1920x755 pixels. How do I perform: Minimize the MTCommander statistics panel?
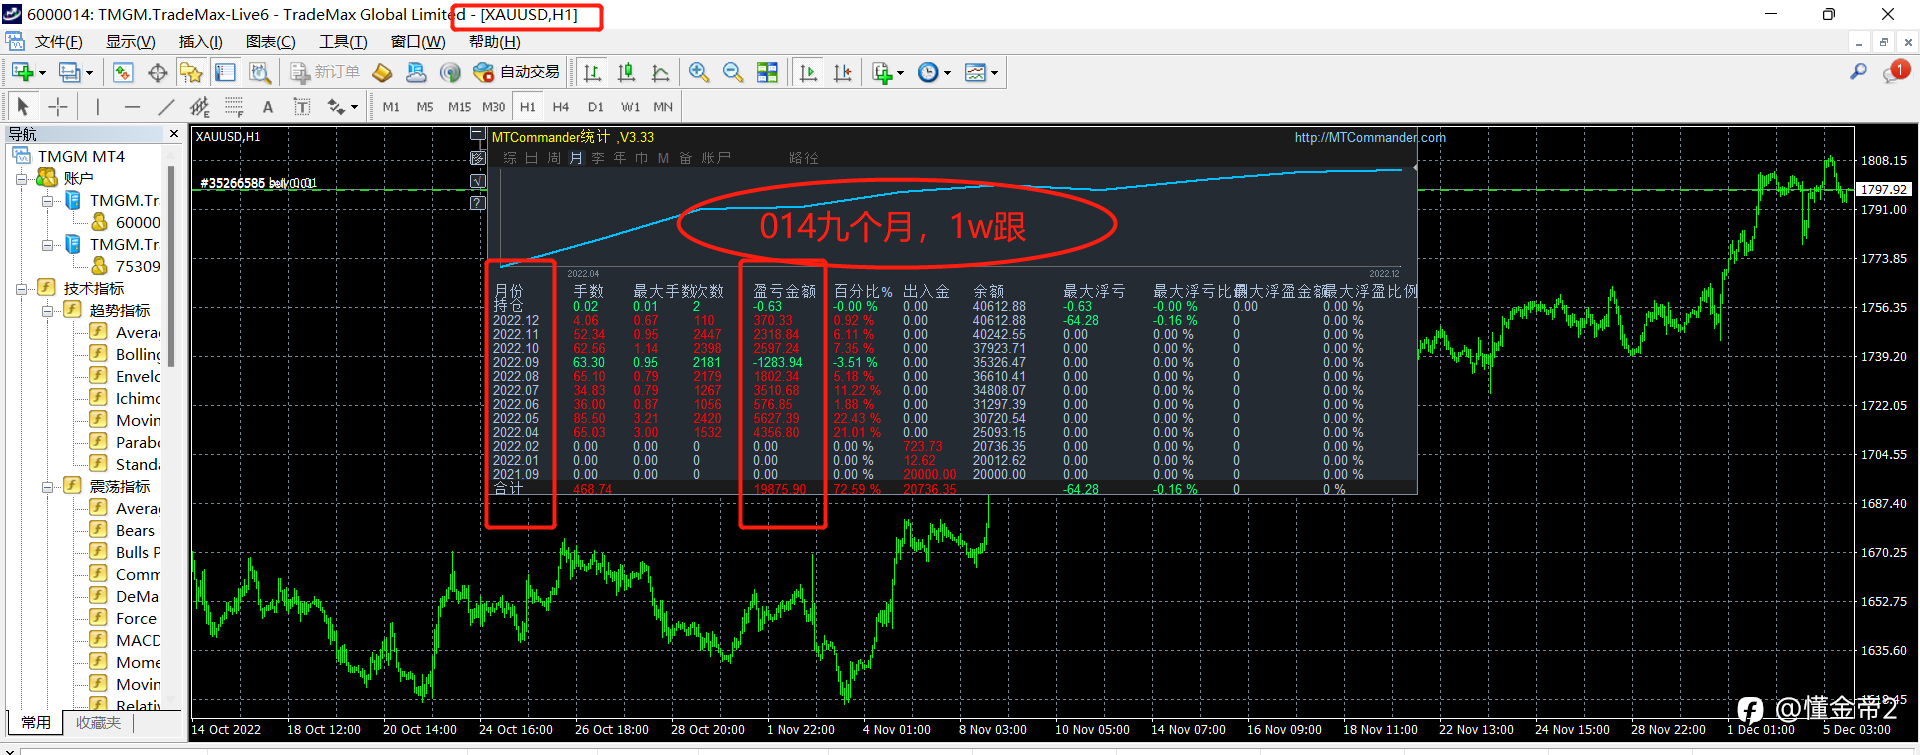(478, 135)
